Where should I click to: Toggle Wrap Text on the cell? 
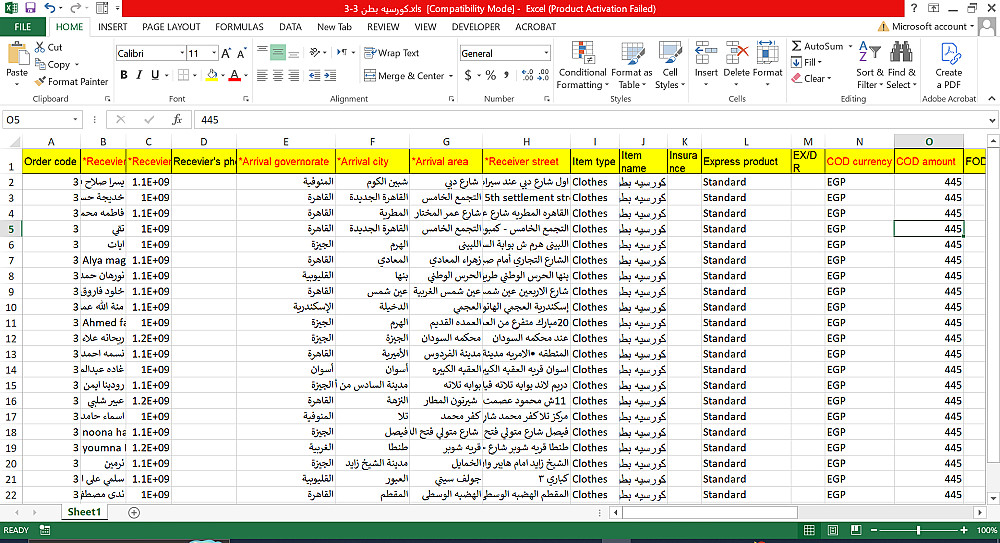[392, 53]
